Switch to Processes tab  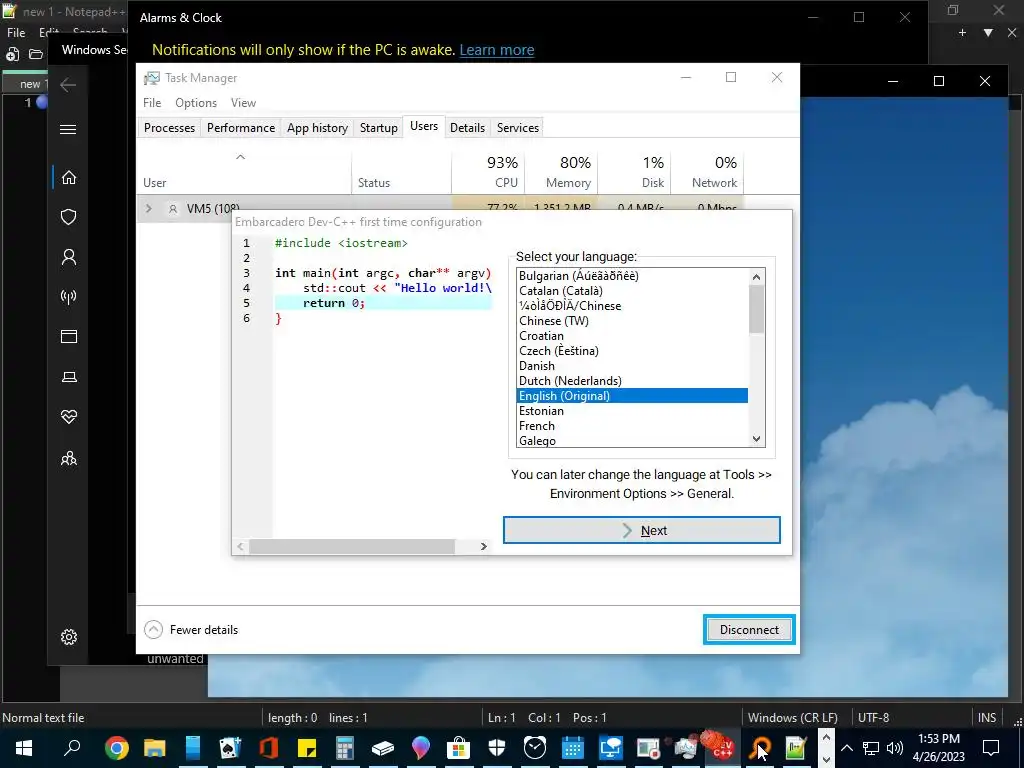tap(169, 128)
